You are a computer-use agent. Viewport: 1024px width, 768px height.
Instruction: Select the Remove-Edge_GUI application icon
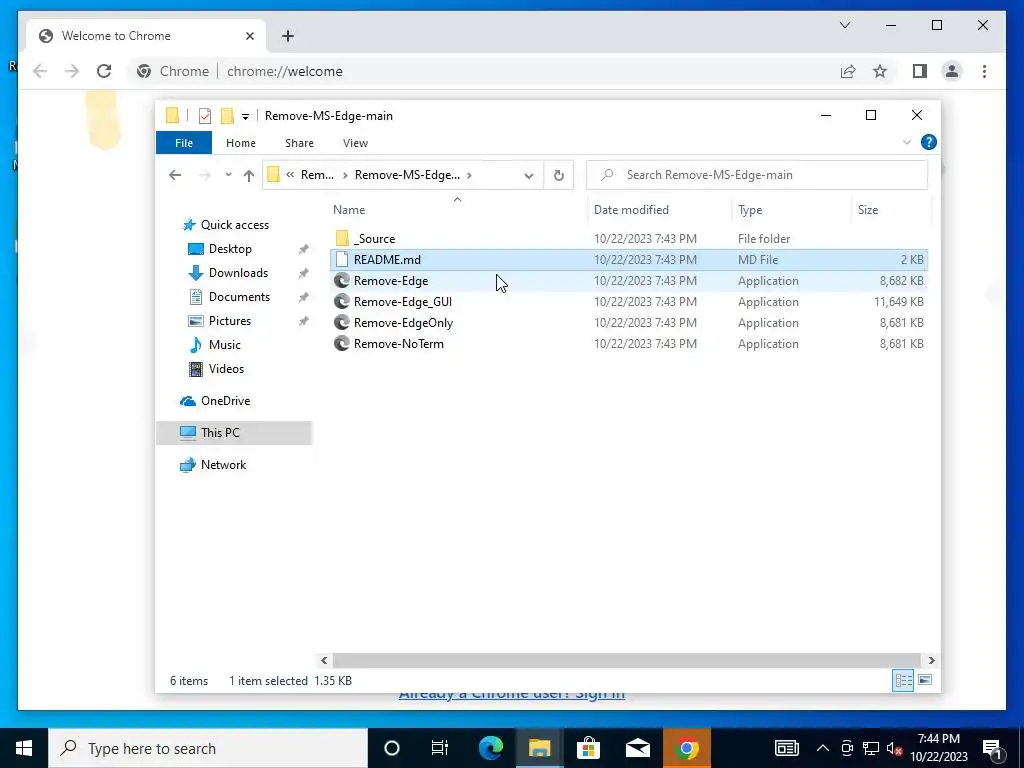[342, 302]
